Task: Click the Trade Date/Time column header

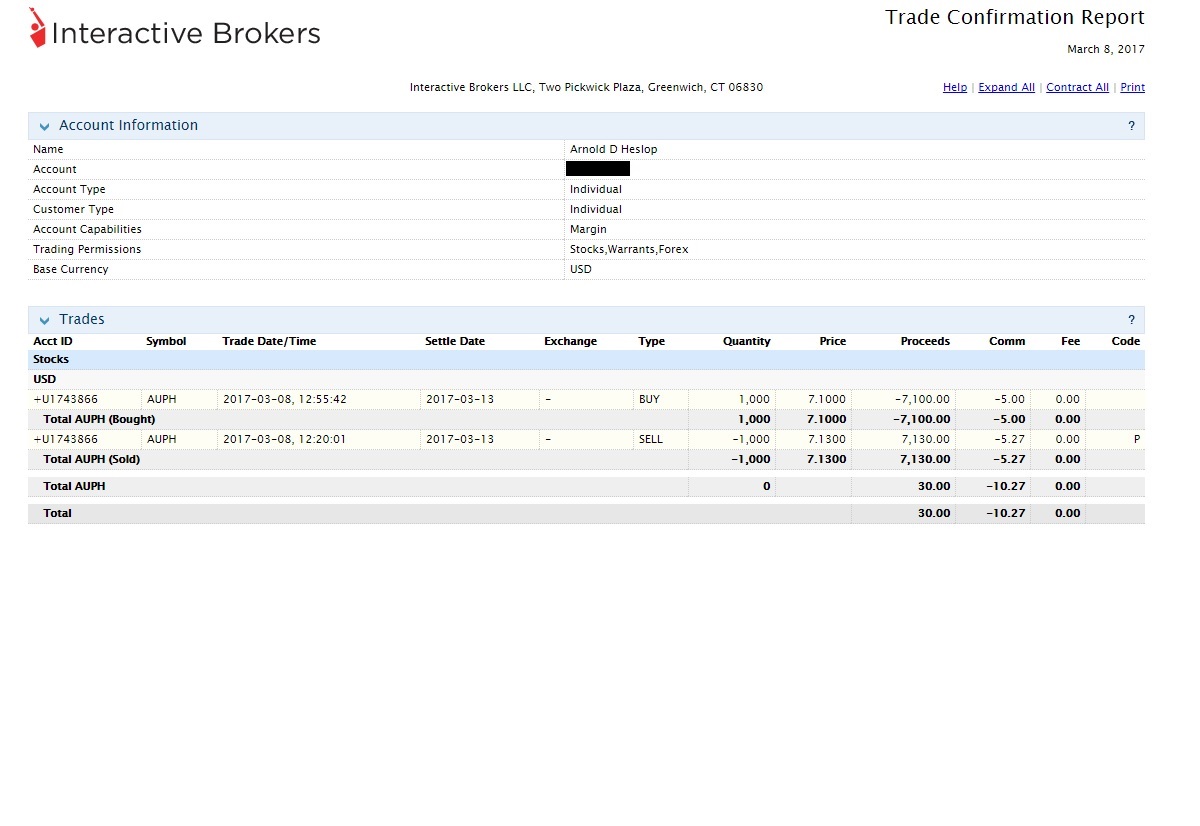Action: pos(269,341)
